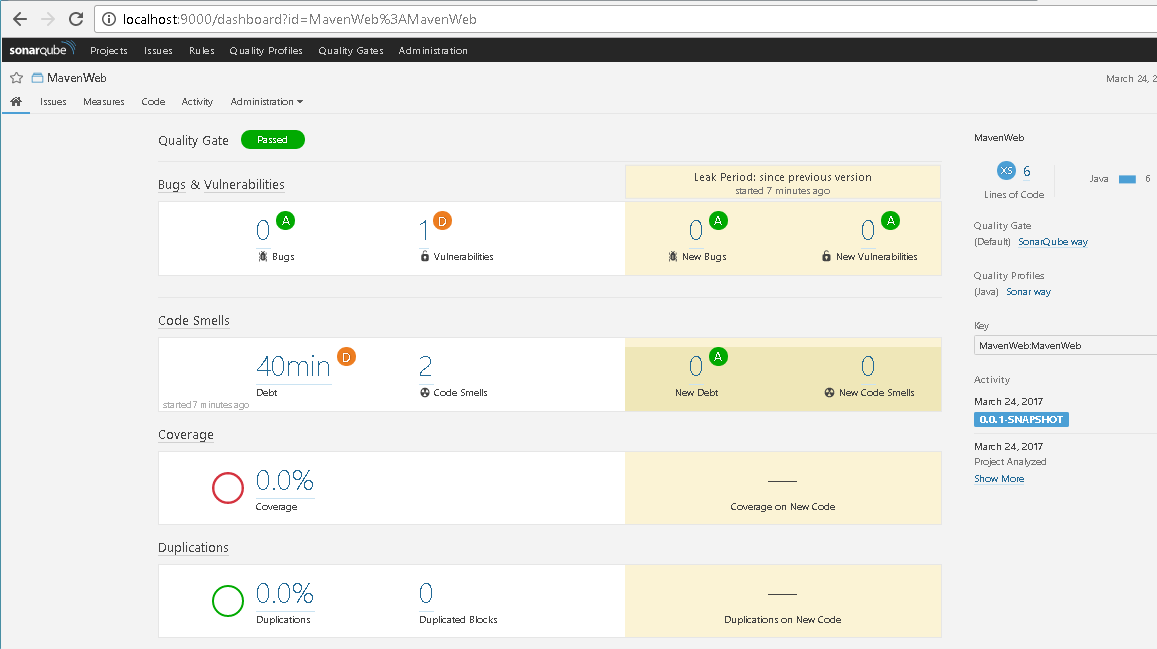Open Quality Profiles in top navigation
The image size is (1157, 649).
click(266, 51)
